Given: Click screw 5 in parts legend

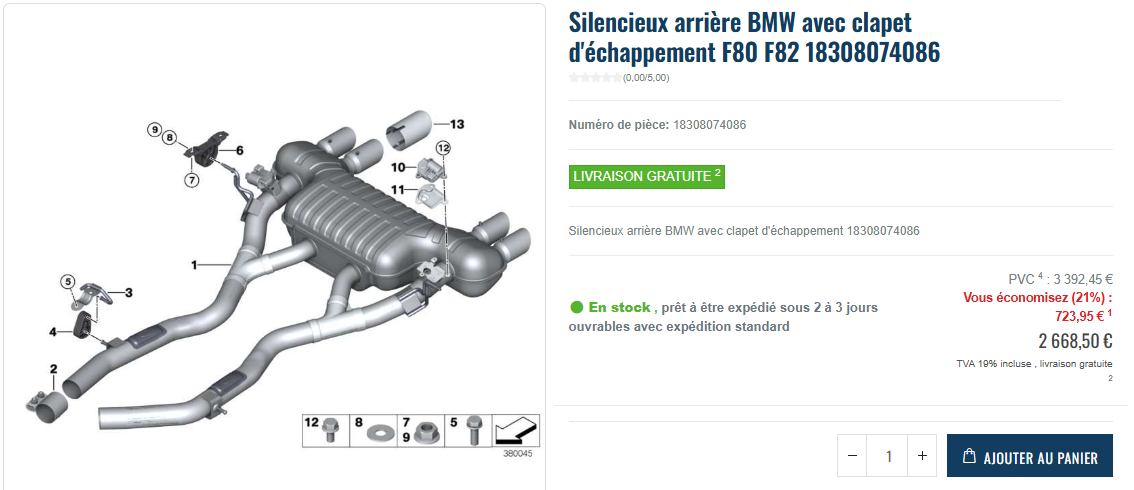Looking at the screenshot, I should click(x=468, y=430).
